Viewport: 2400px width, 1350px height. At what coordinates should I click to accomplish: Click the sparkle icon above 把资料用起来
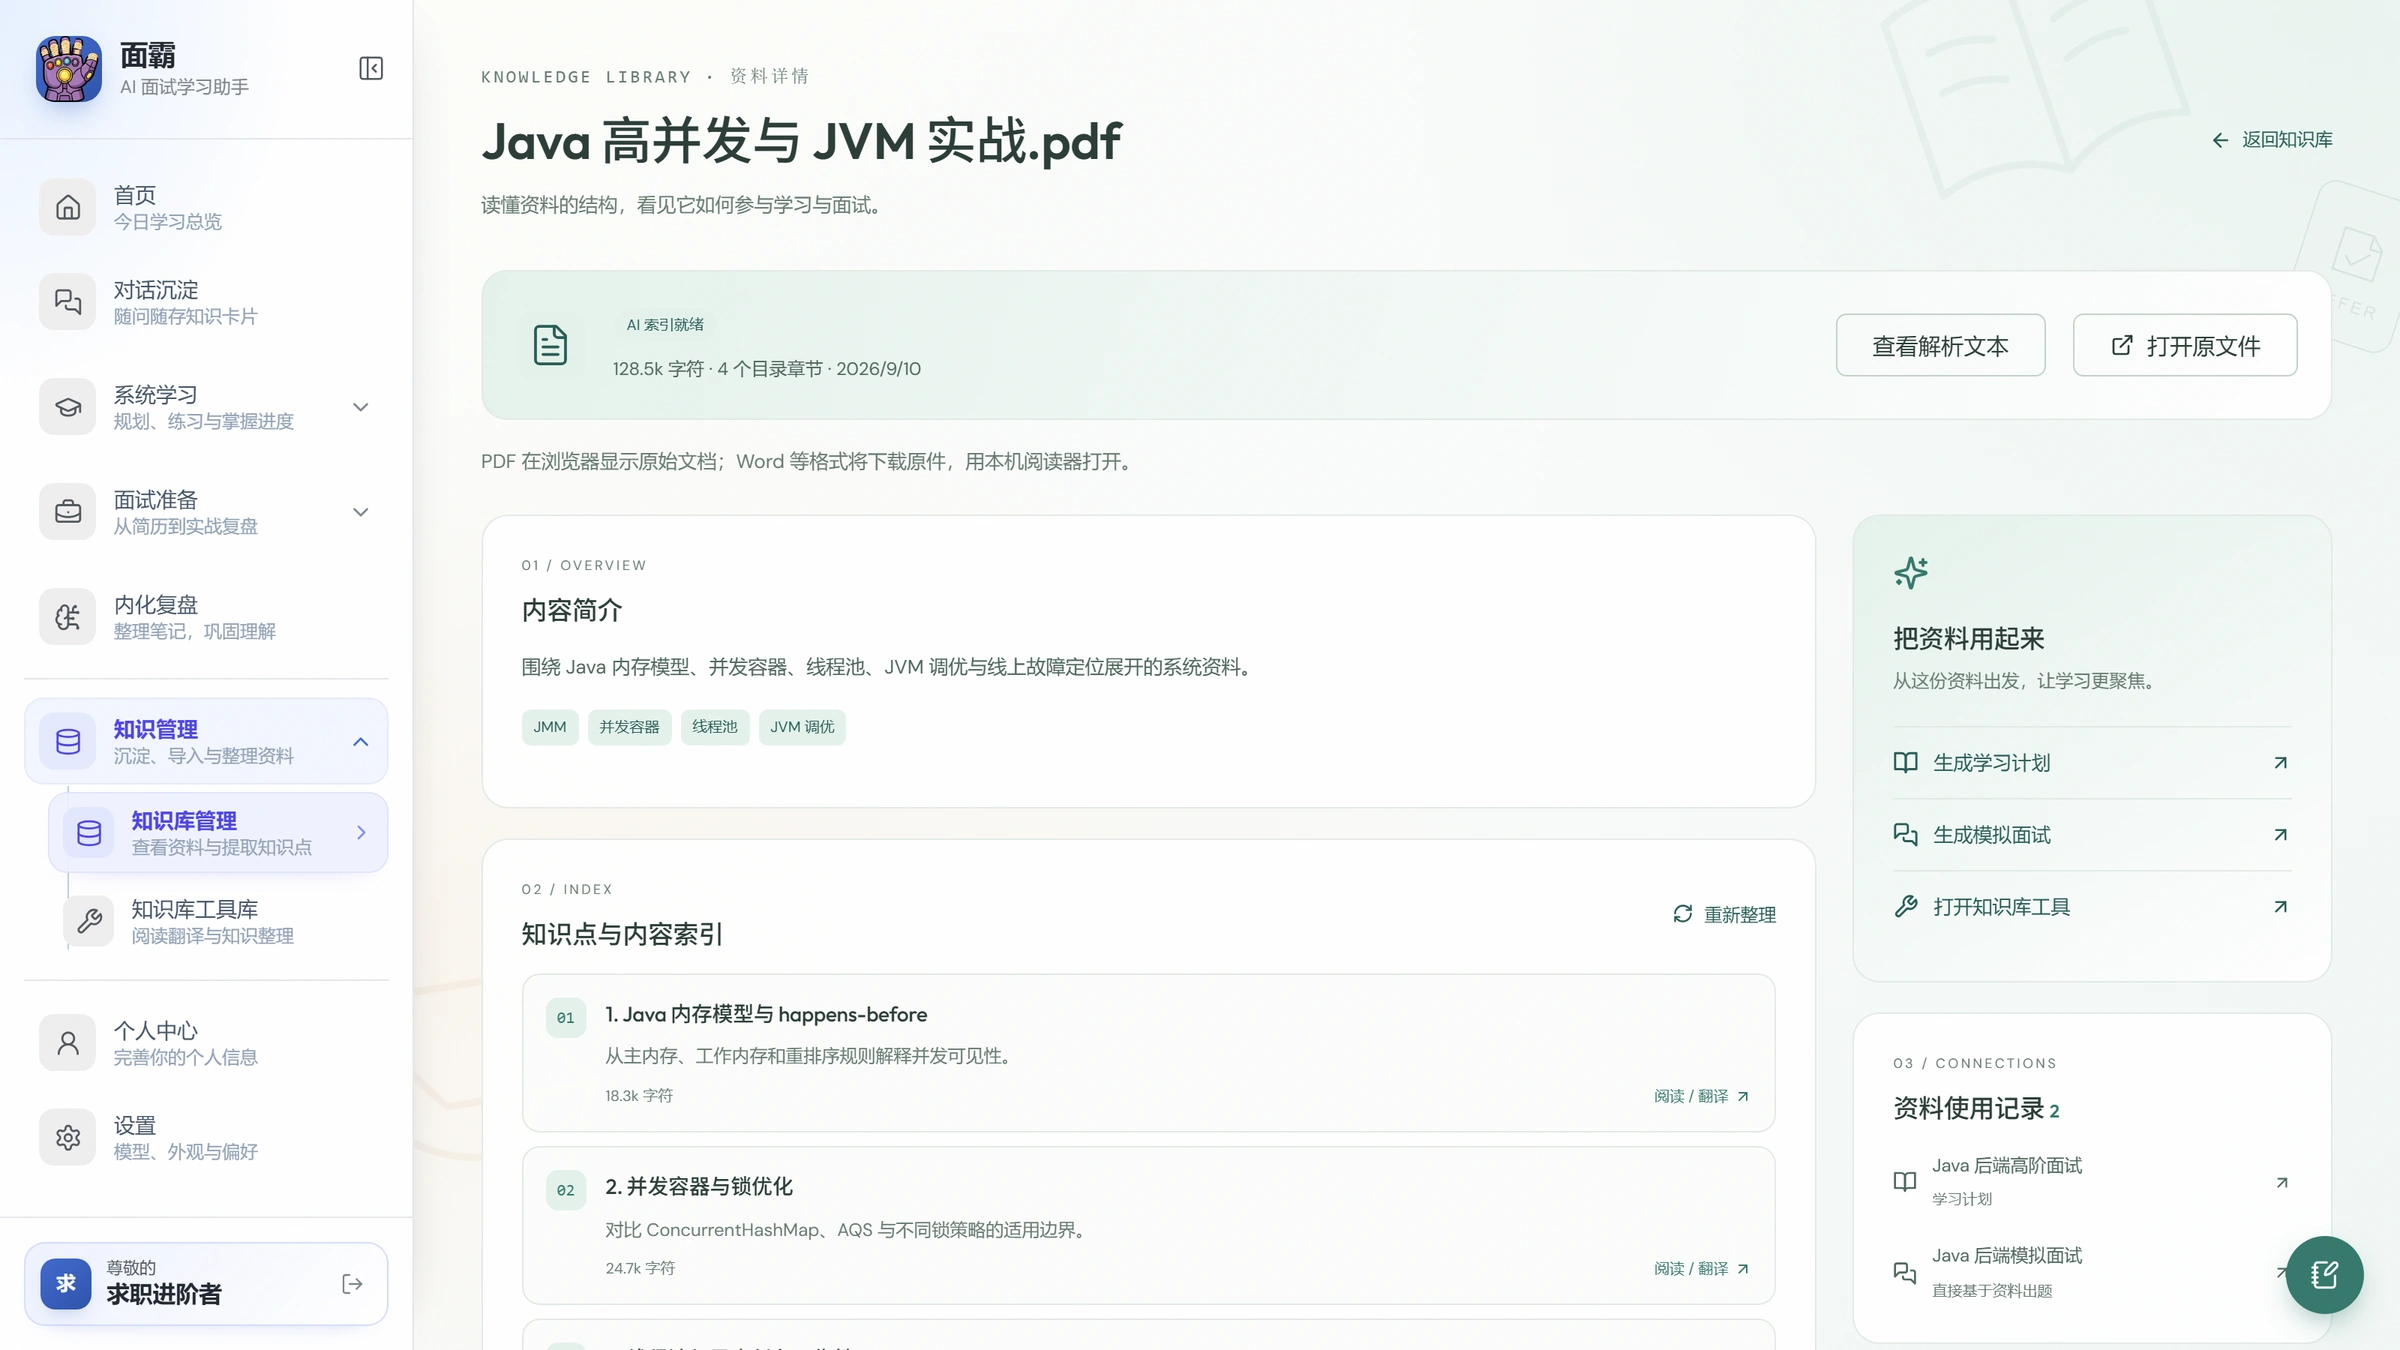click(1910, 573)
